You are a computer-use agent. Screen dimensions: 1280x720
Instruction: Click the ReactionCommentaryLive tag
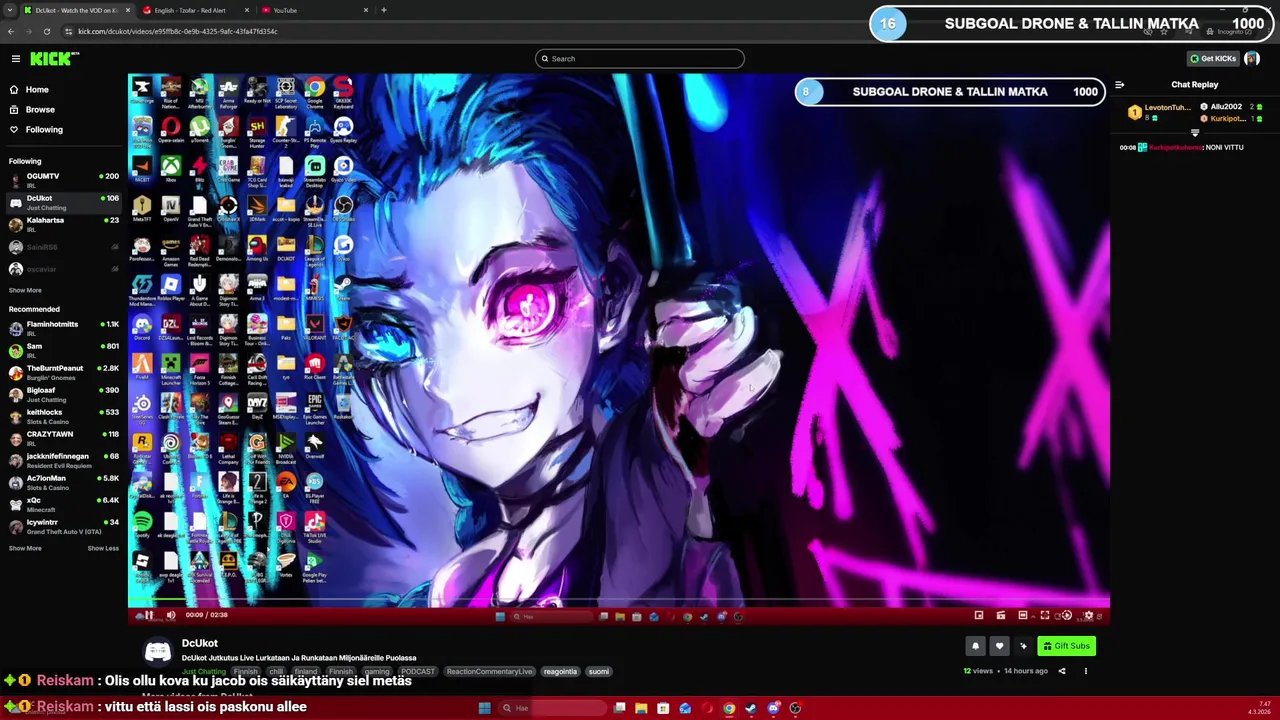point(489,672)
